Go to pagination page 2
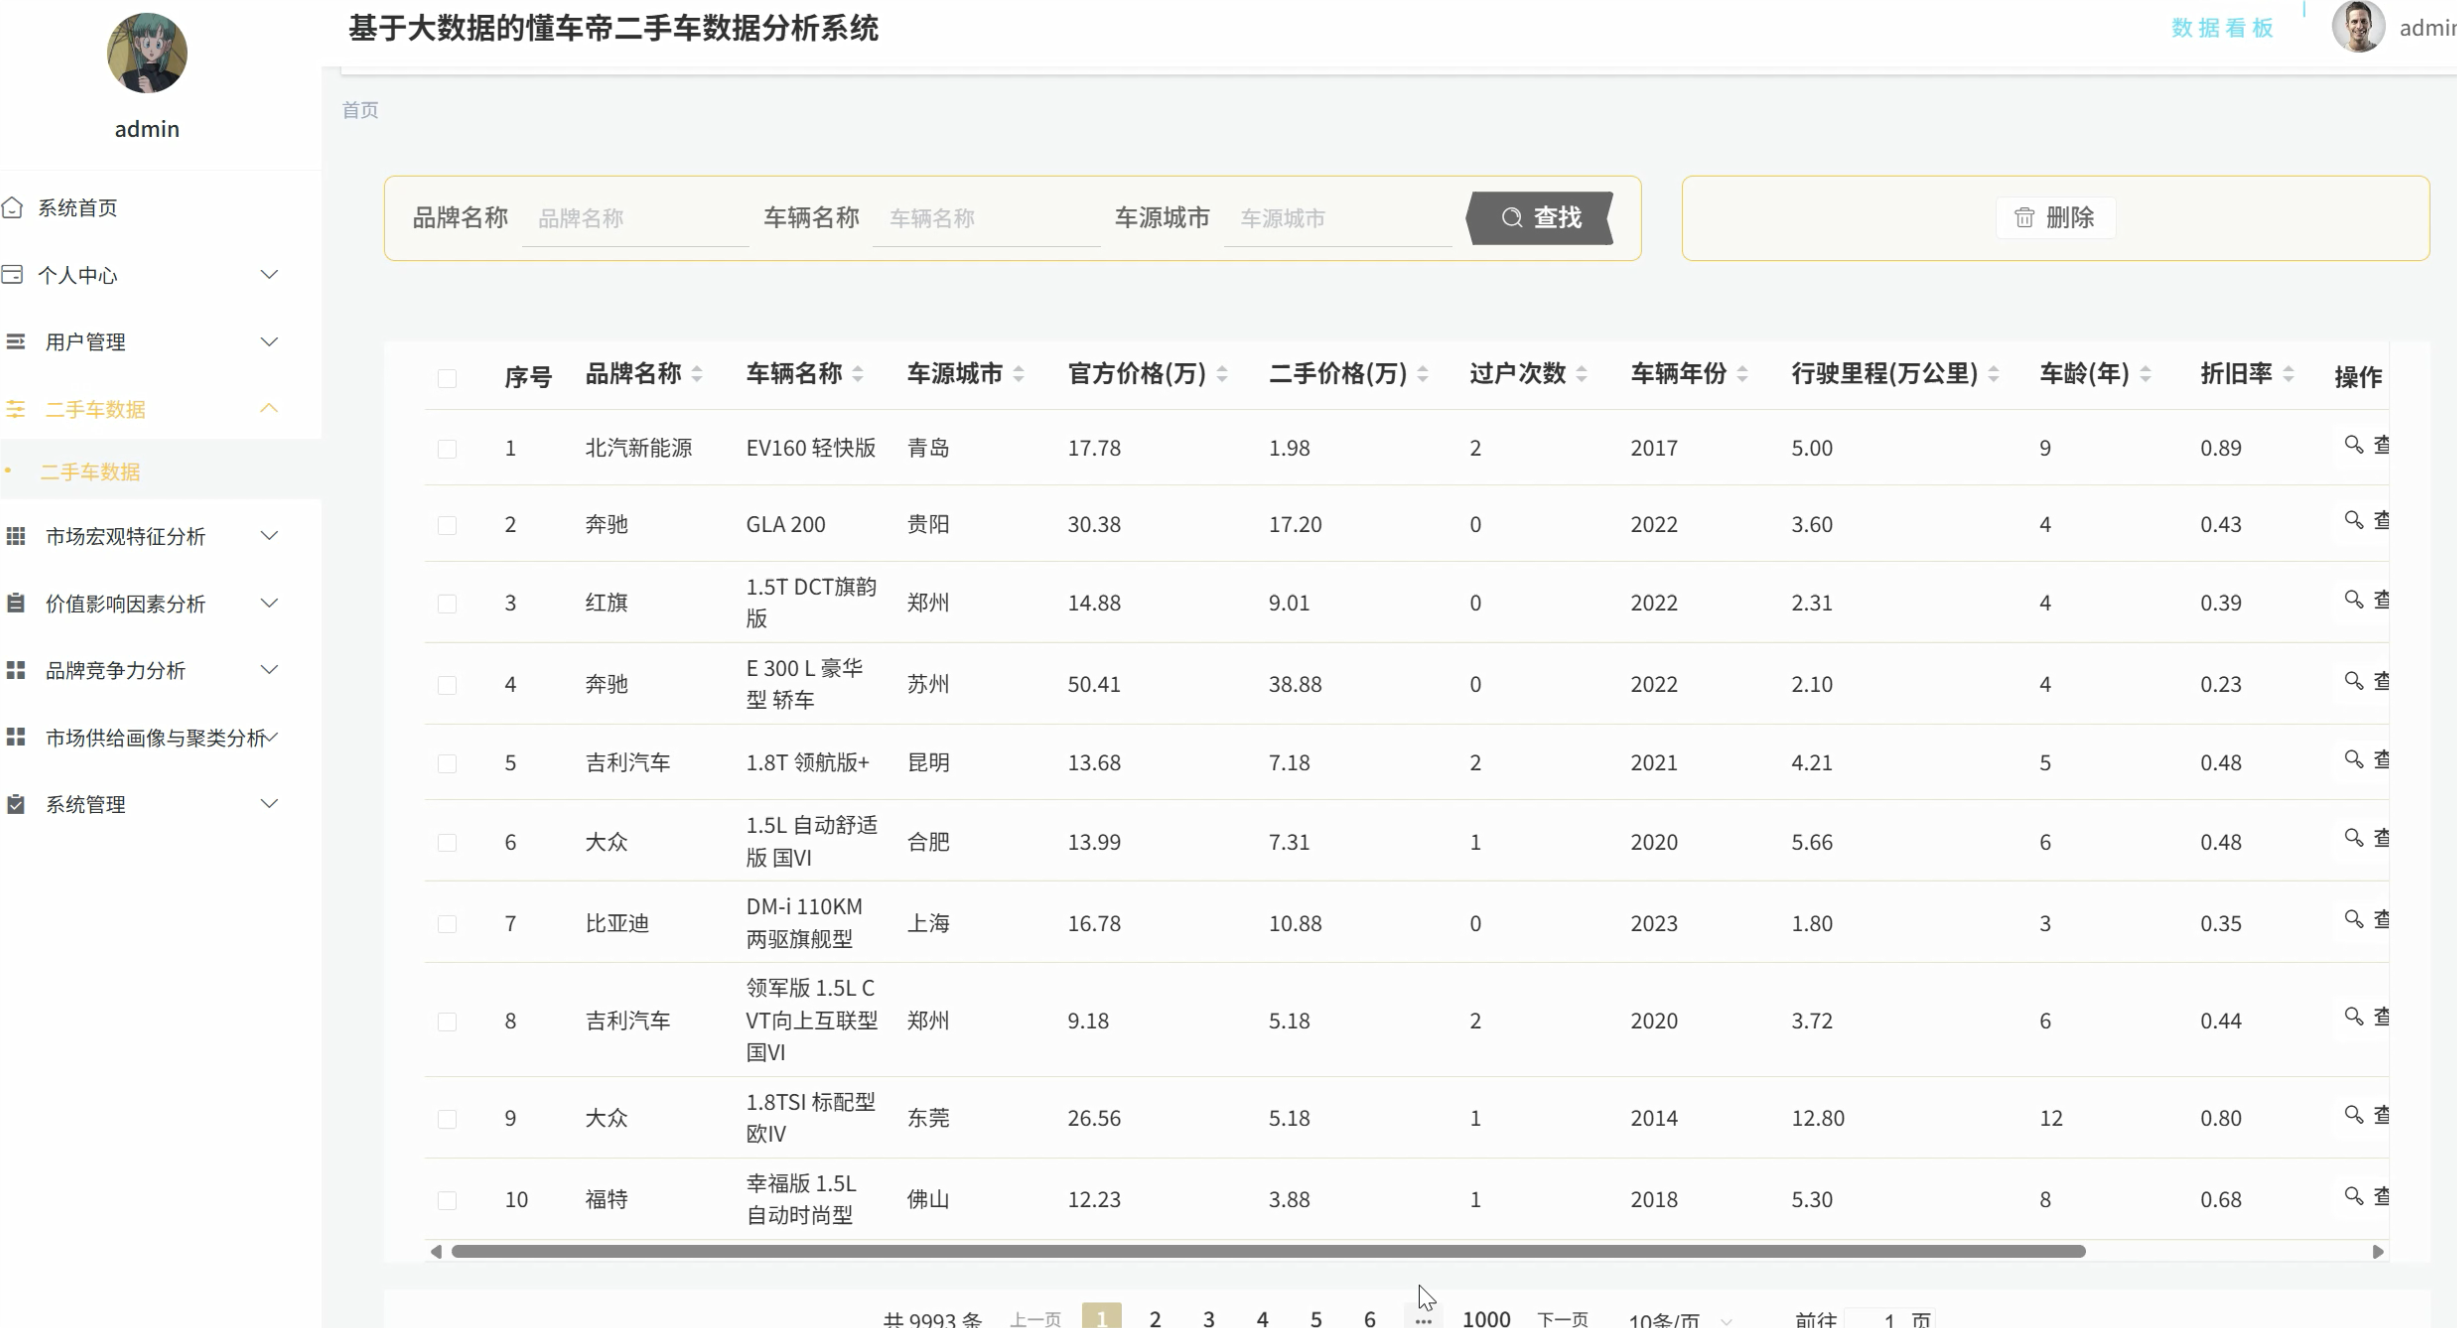2457x1328 pixels. point(1155,1319)
